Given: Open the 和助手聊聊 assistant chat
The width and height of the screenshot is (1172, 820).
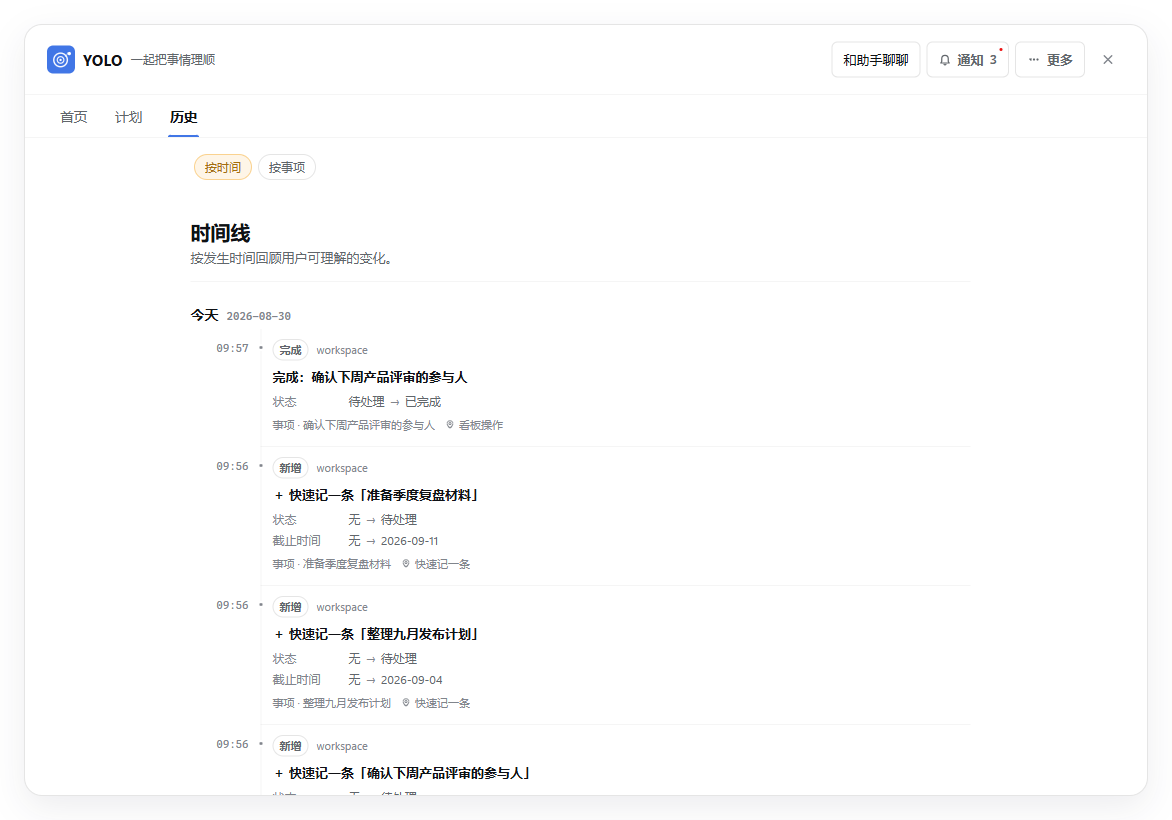Looking at the screenshot, I should (875, 60).
